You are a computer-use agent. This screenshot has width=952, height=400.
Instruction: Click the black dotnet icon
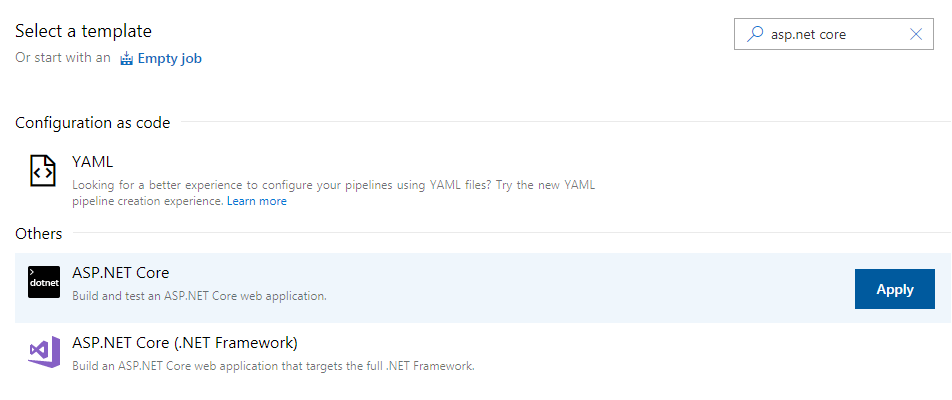coord(44,282)
